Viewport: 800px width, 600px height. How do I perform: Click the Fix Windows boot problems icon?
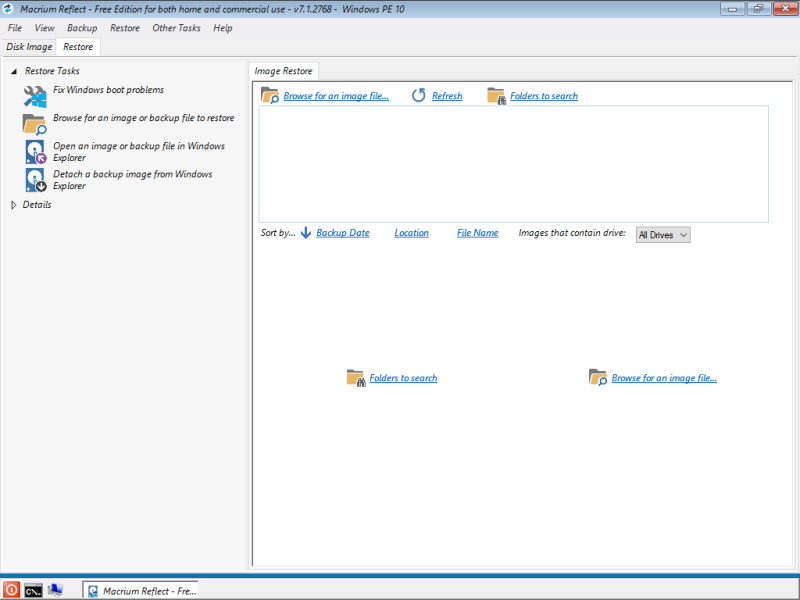click(35, 96)
